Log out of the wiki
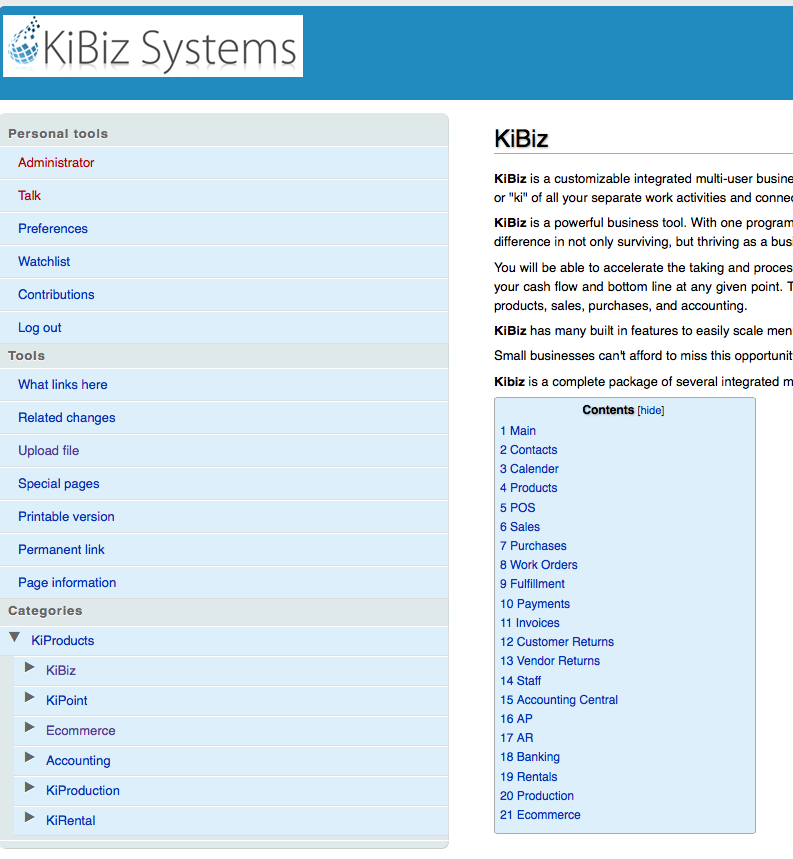This screenshot has height=859, width=793. (x=39, y=328)
